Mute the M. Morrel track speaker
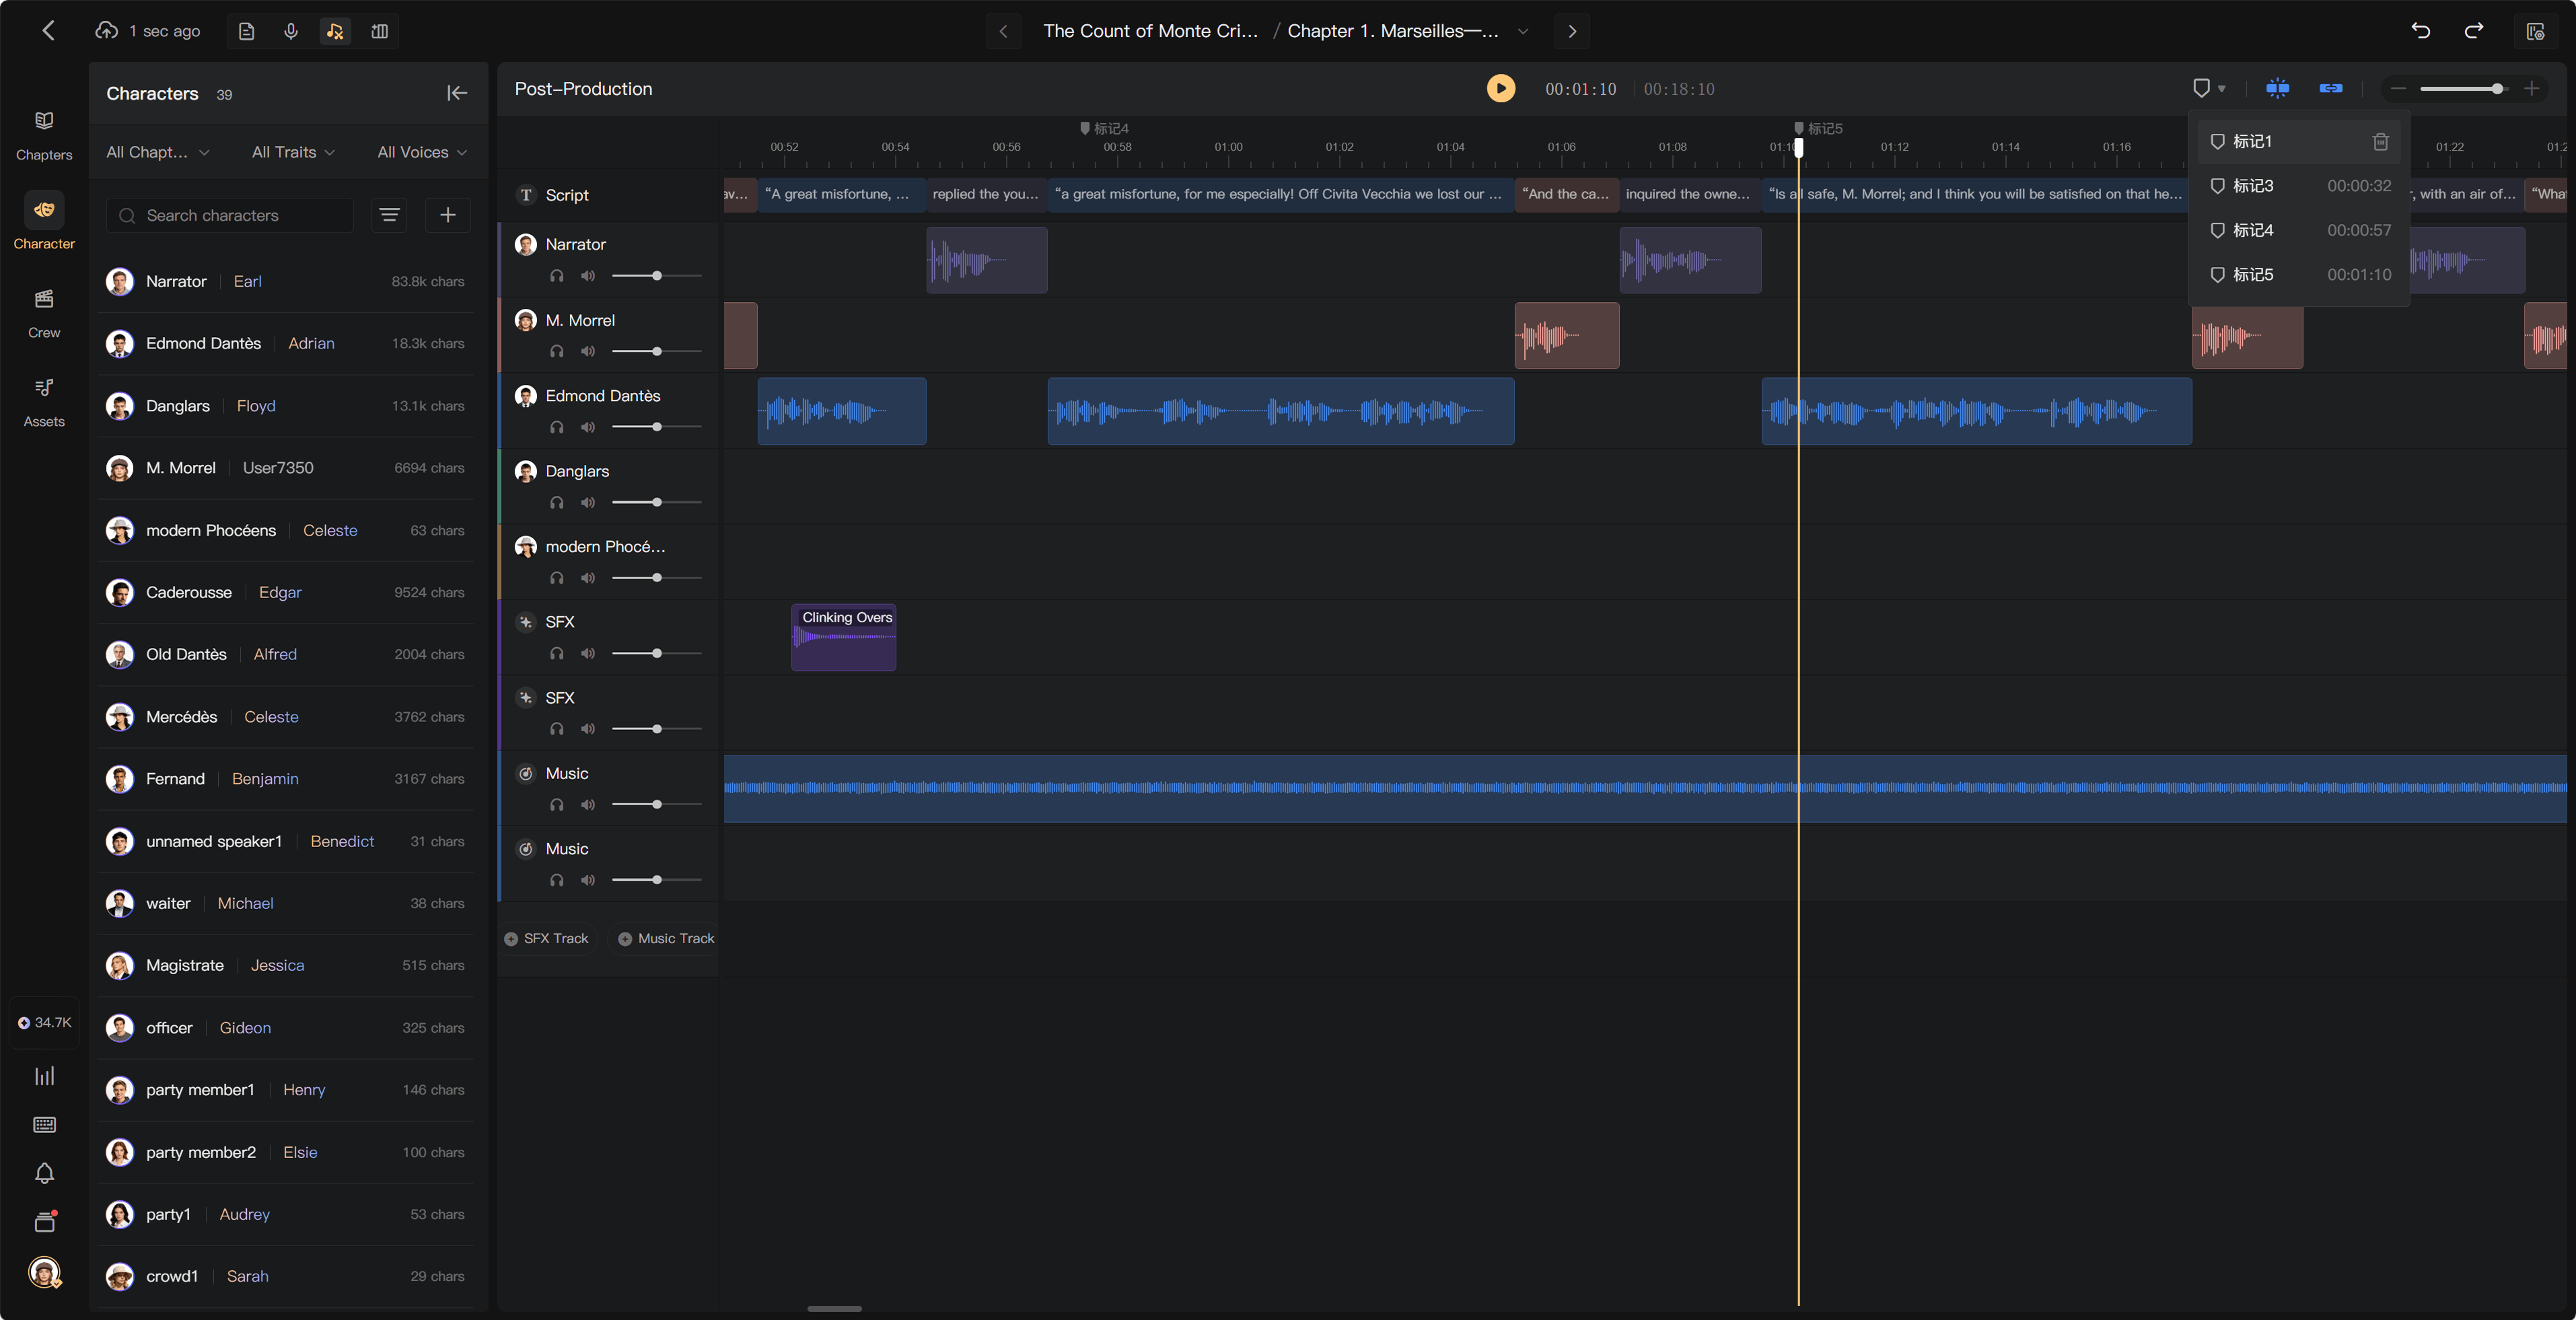The width and height of the screenshot is (2576, 1320). 588,351
